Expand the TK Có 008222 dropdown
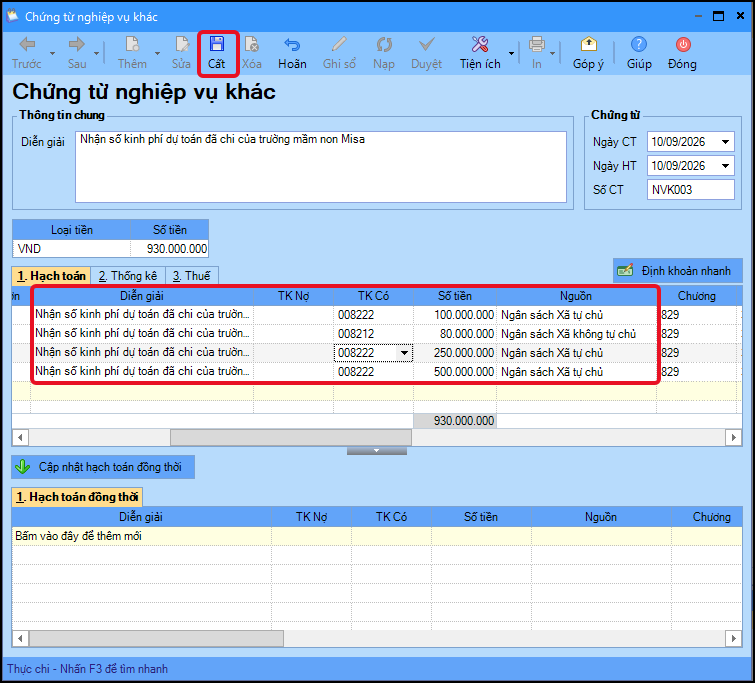 (404, 353)
